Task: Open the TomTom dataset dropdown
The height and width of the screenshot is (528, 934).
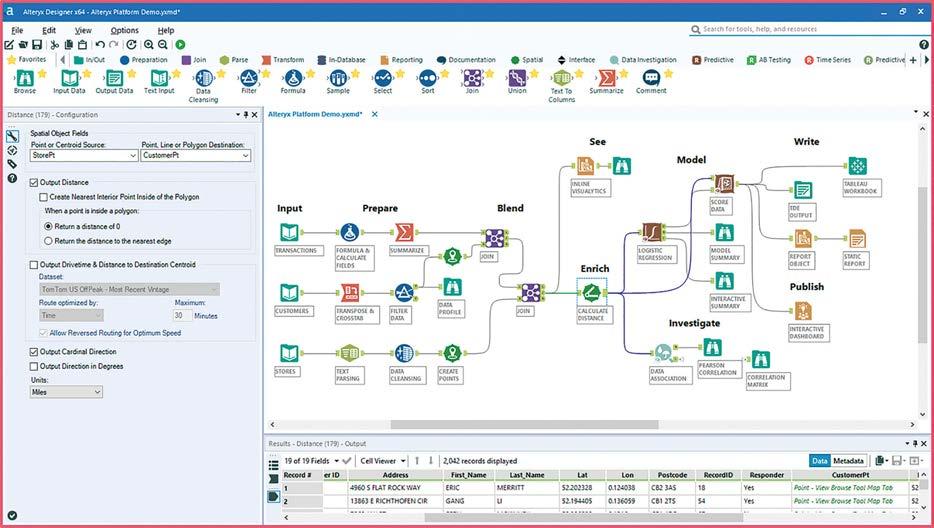Action: pyautogui.click(x=129, y=289)
